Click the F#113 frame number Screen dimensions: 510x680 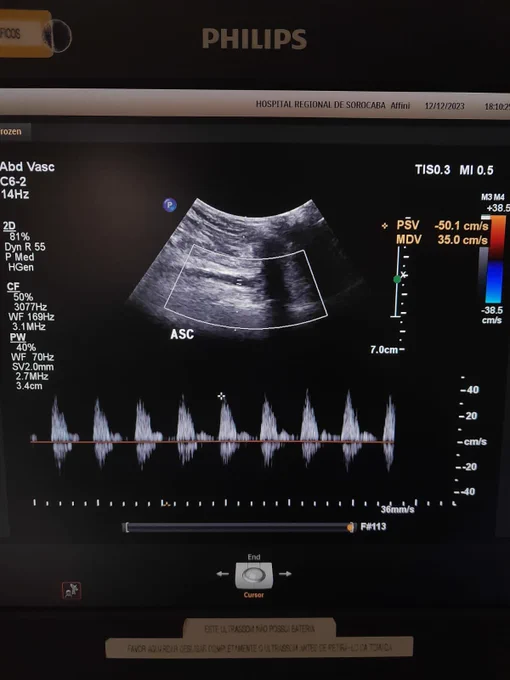coord(373,526)
